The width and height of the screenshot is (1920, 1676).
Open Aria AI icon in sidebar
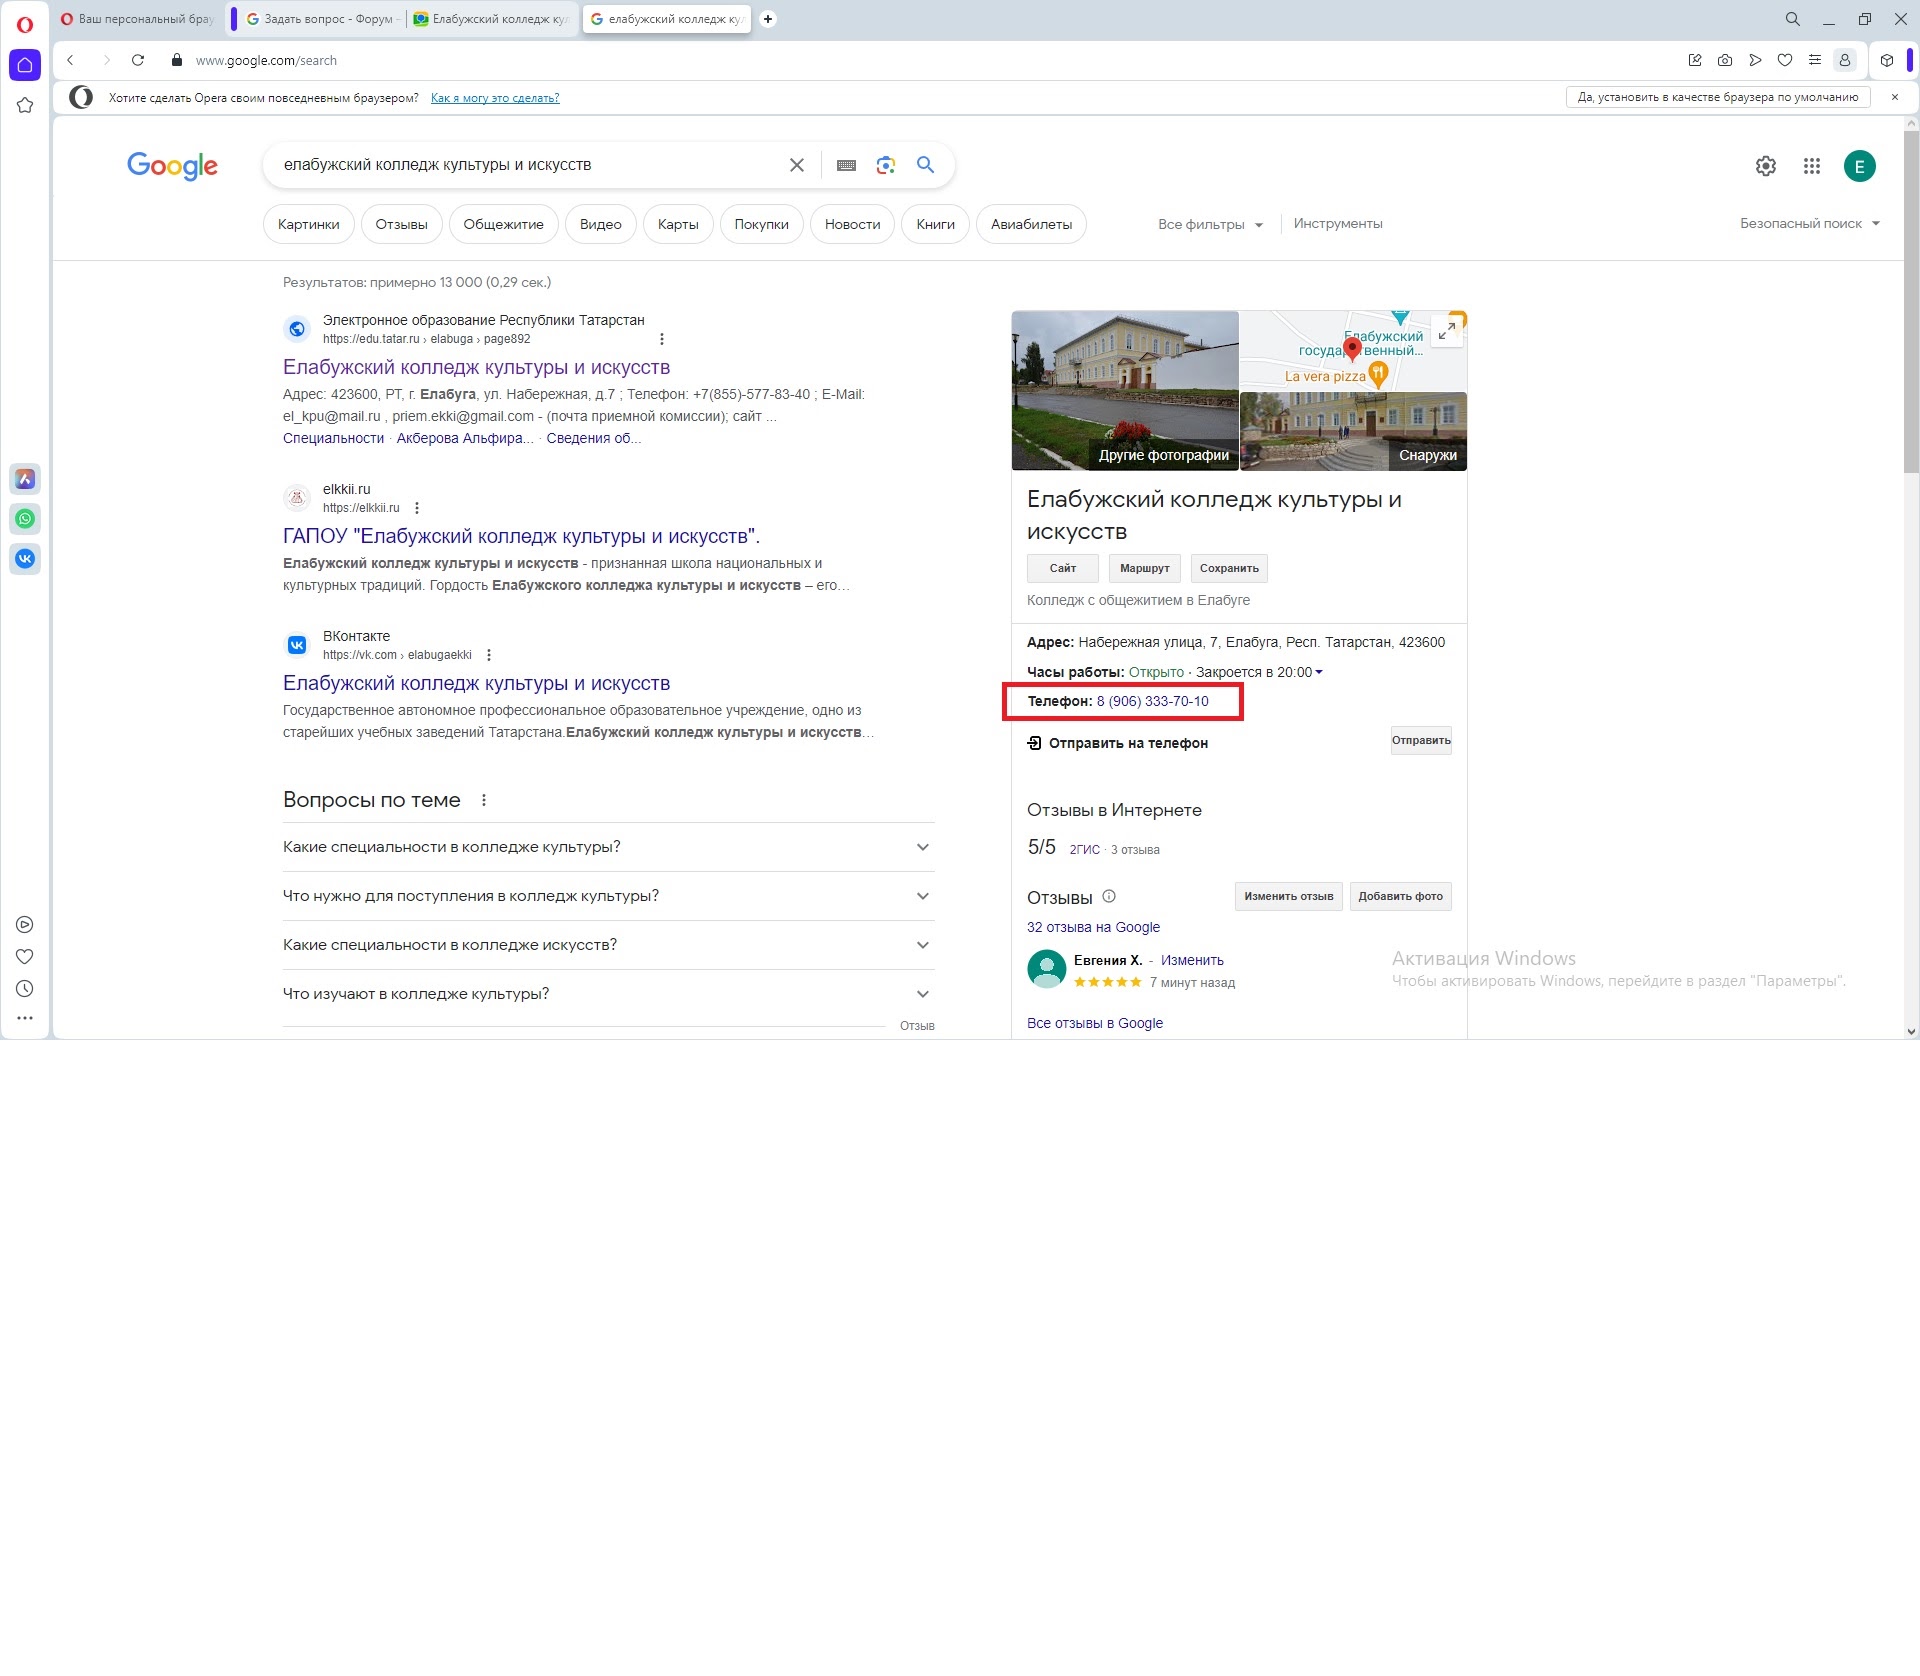pyautogui.click(x=25, y=479)
